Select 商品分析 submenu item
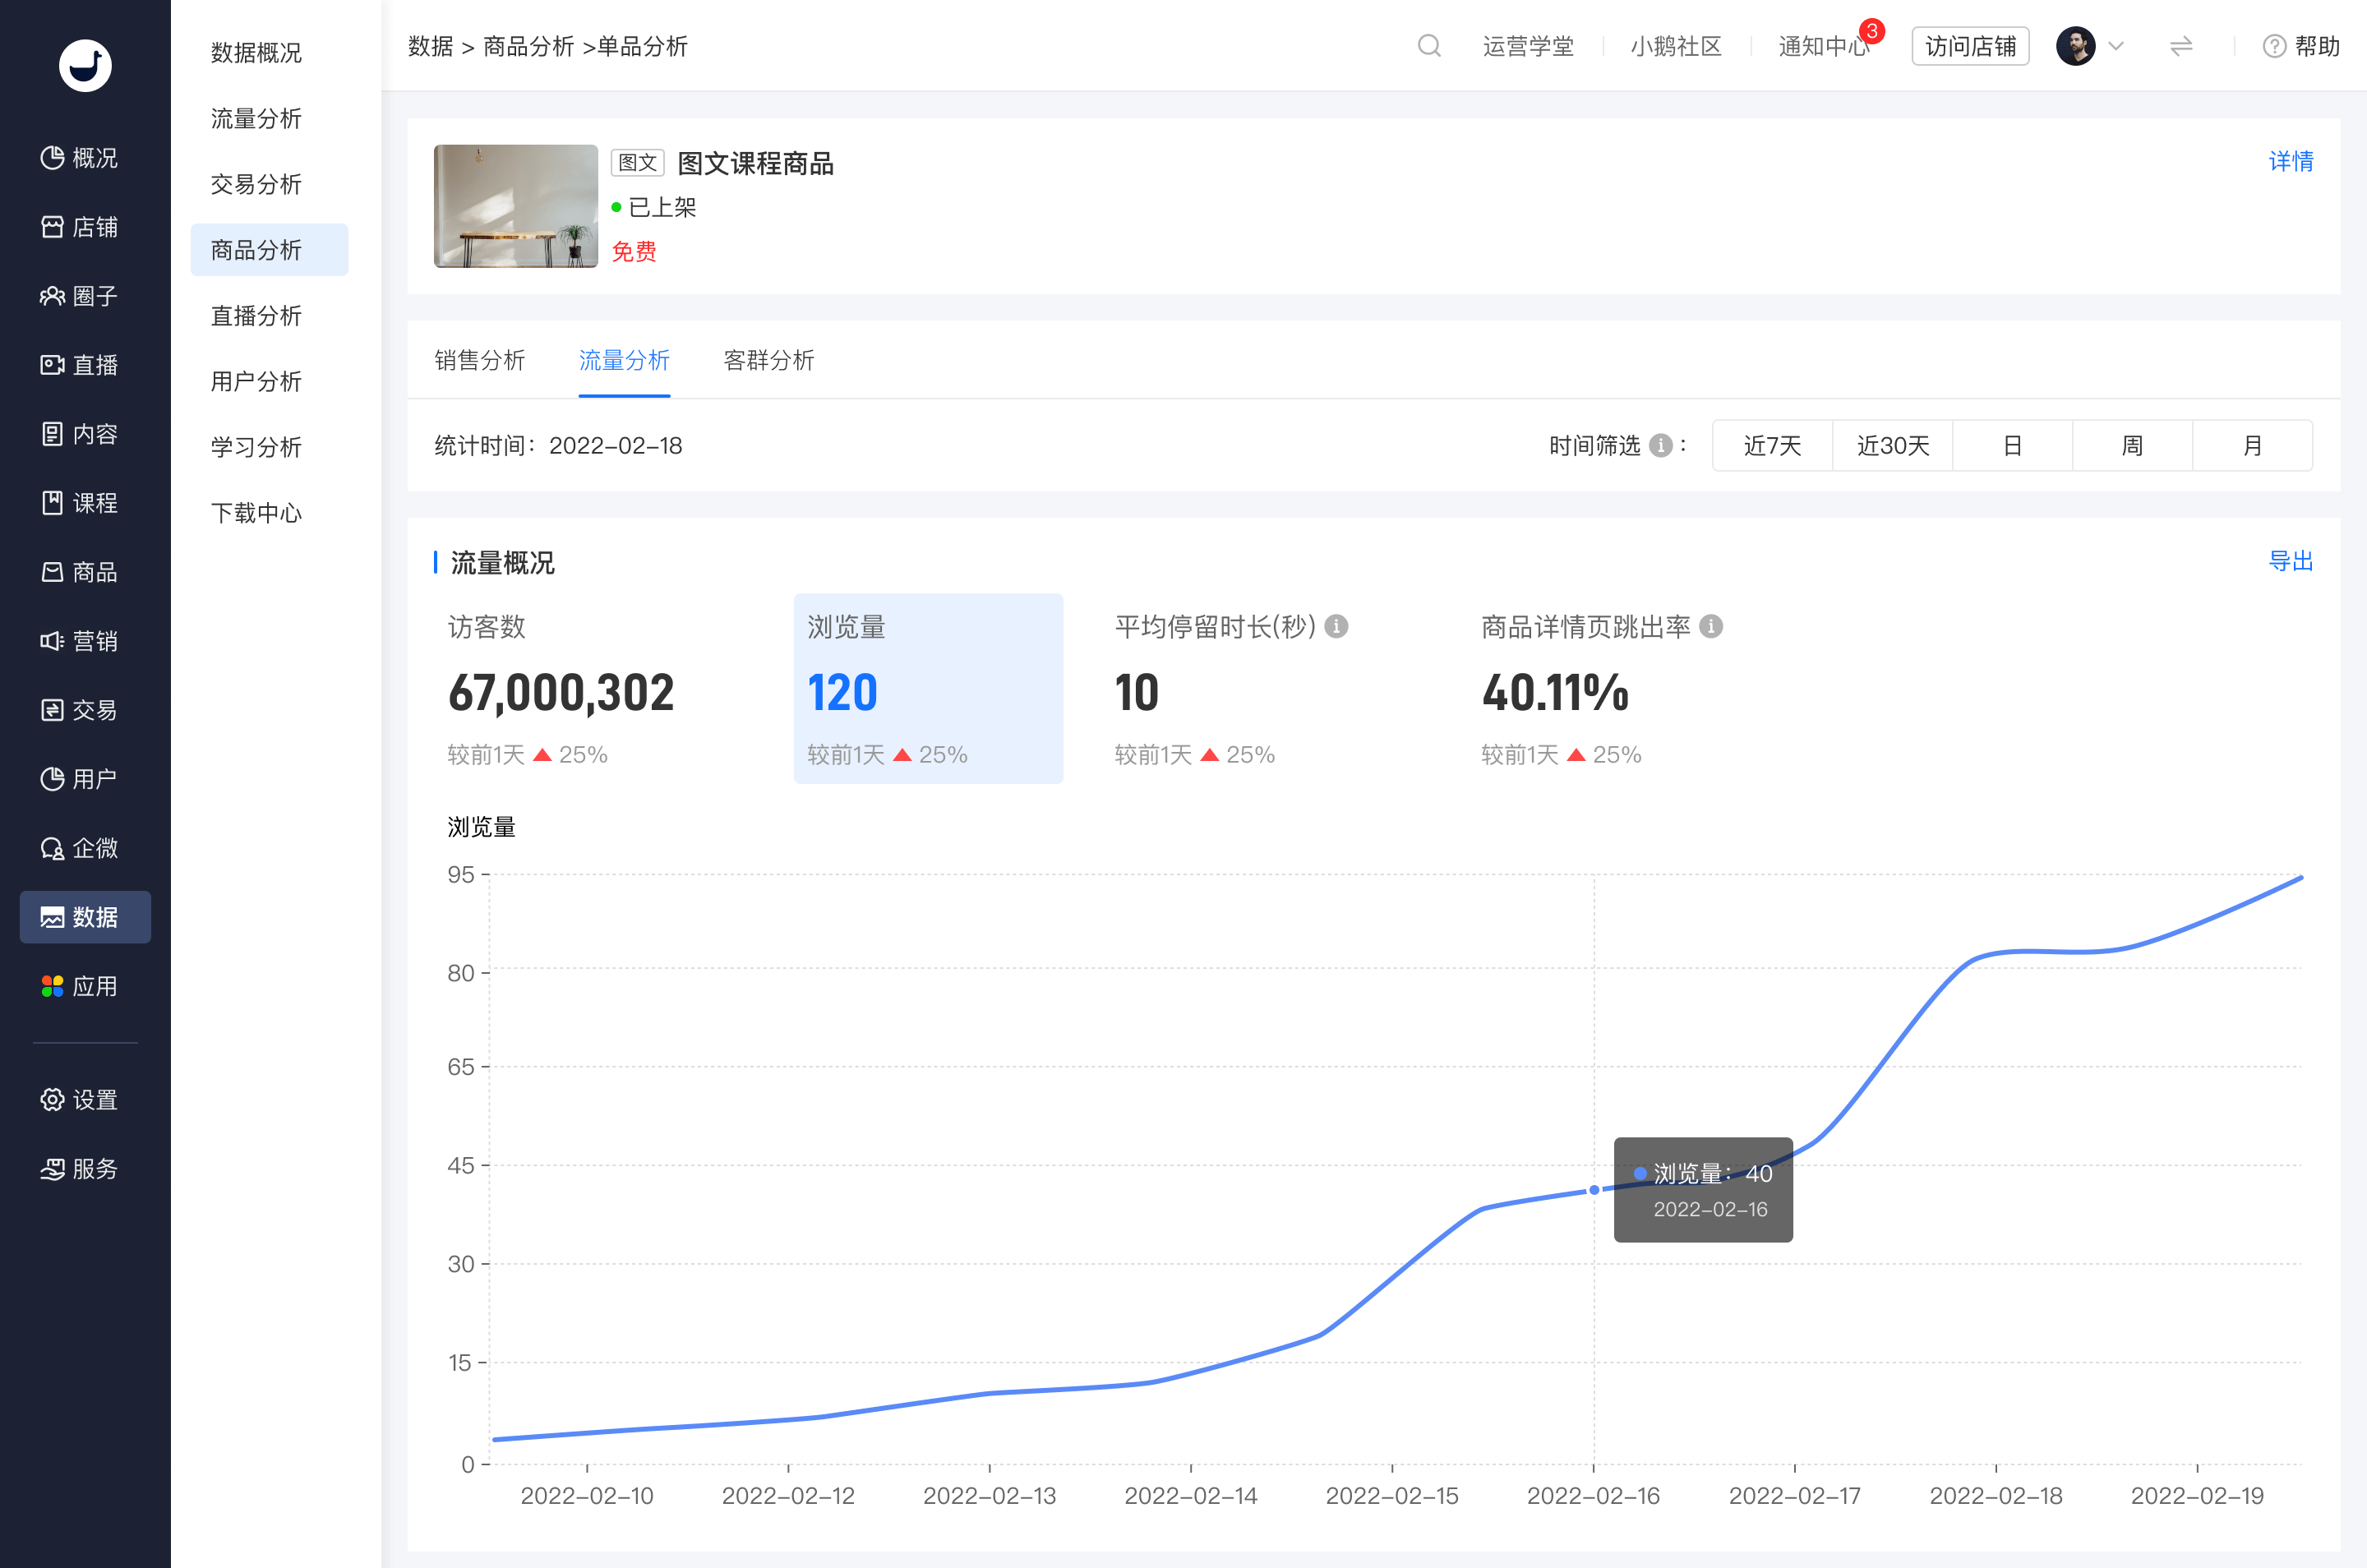 point(269,250)
